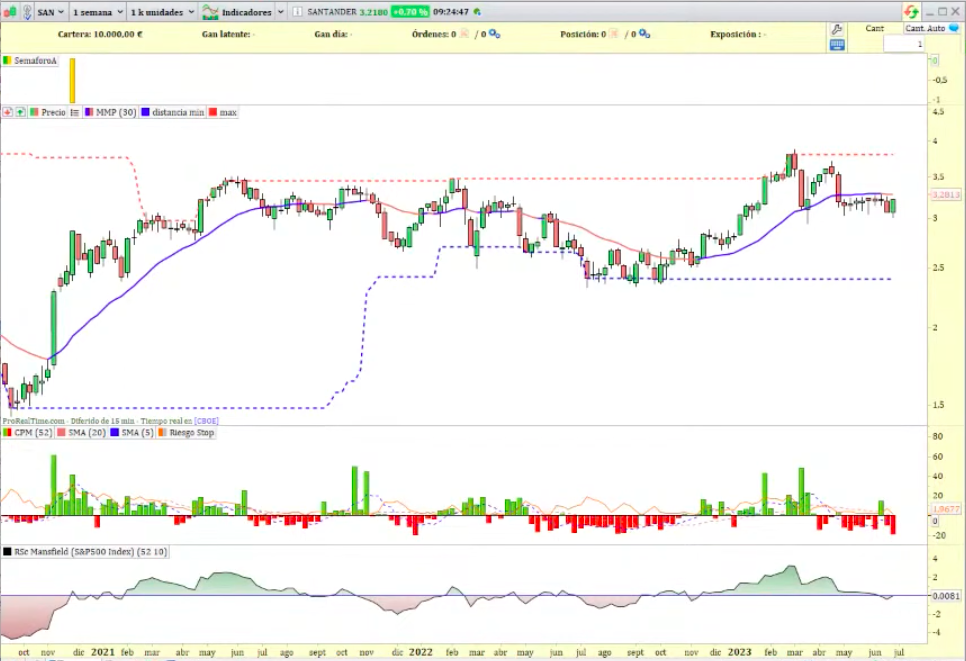Screen dimensions: 966x661
Task: Open the Riesgo Stop indicator label
Action: 192,432
